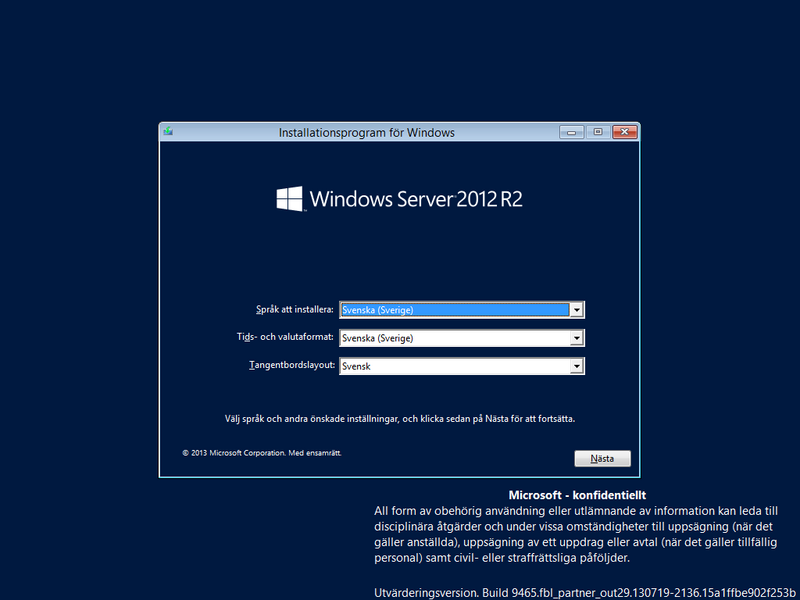Click the Tids- och valutaformat label
Image resolution: width=800 pixels, height=600 pixels.
[x=285, y=337]
